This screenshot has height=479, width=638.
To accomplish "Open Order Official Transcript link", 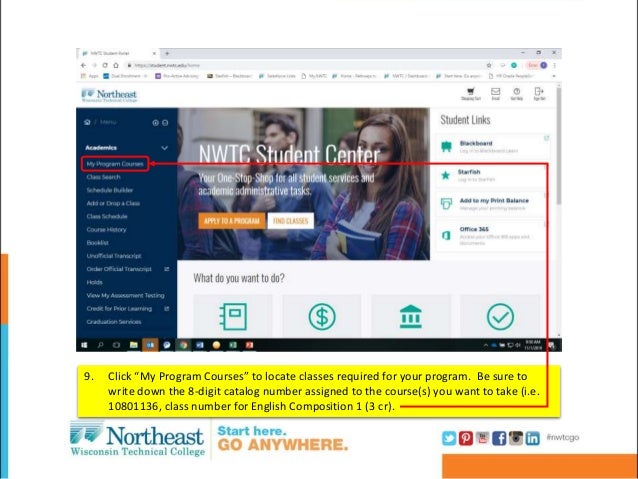I will [119, 269].
